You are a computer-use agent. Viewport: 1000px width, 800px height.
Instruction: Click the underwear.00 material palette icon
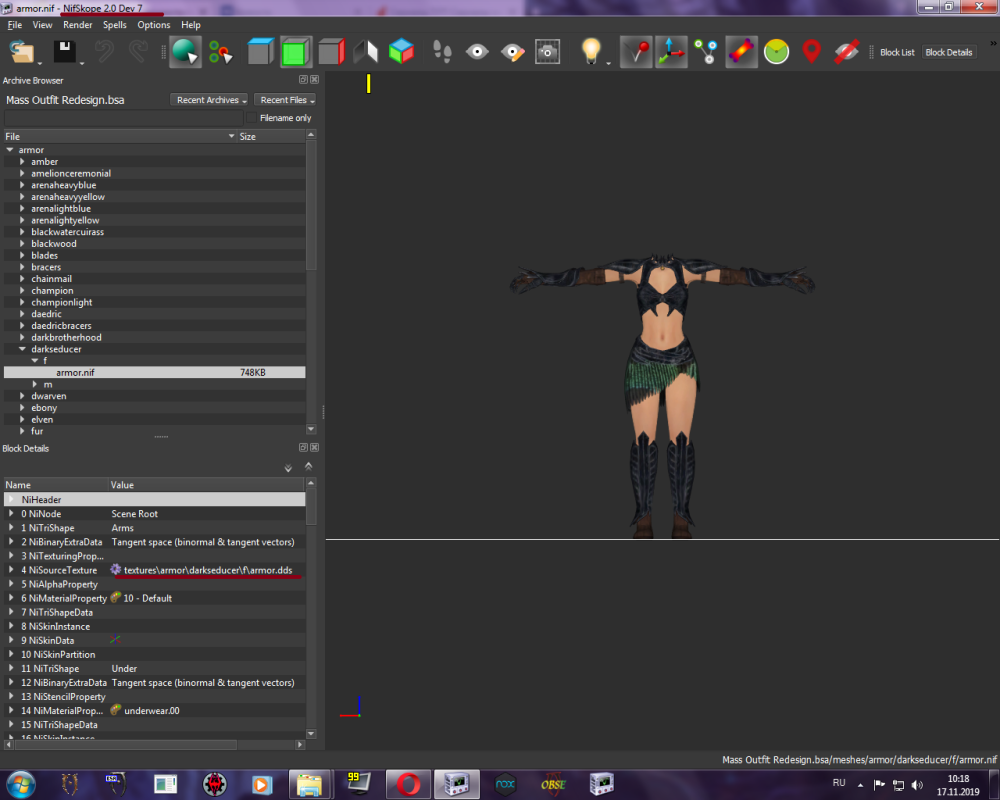pos(115,710)
